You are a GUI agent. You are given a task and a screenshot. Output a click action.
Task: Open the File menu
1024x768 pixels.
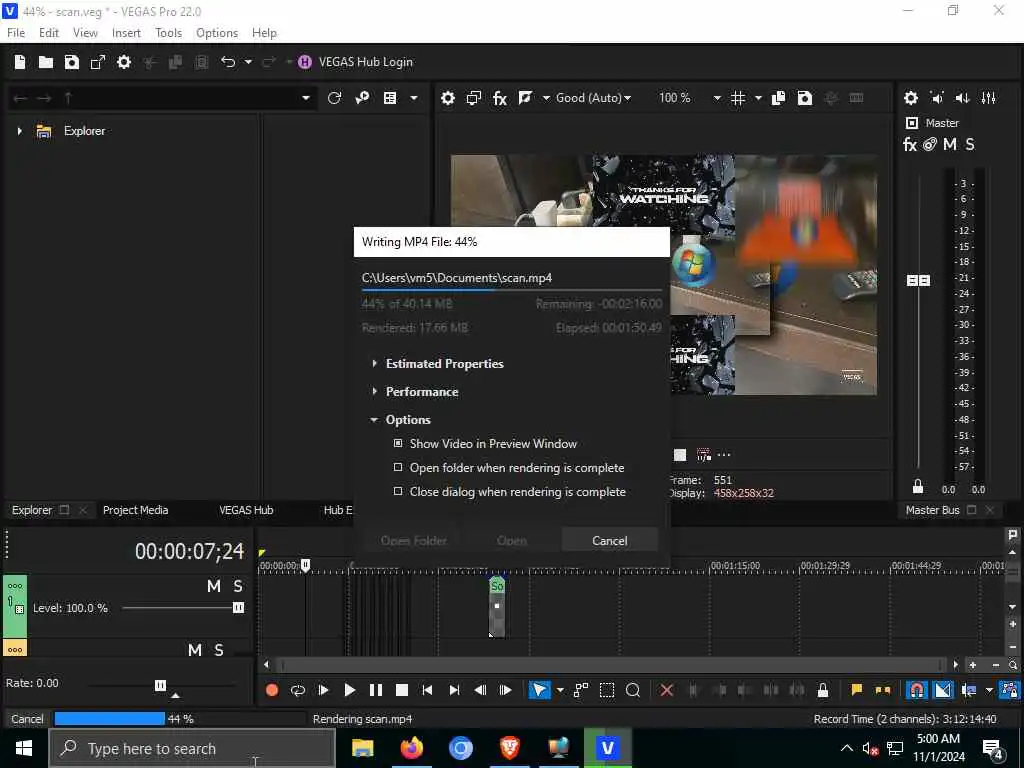(x=16, y=33)
